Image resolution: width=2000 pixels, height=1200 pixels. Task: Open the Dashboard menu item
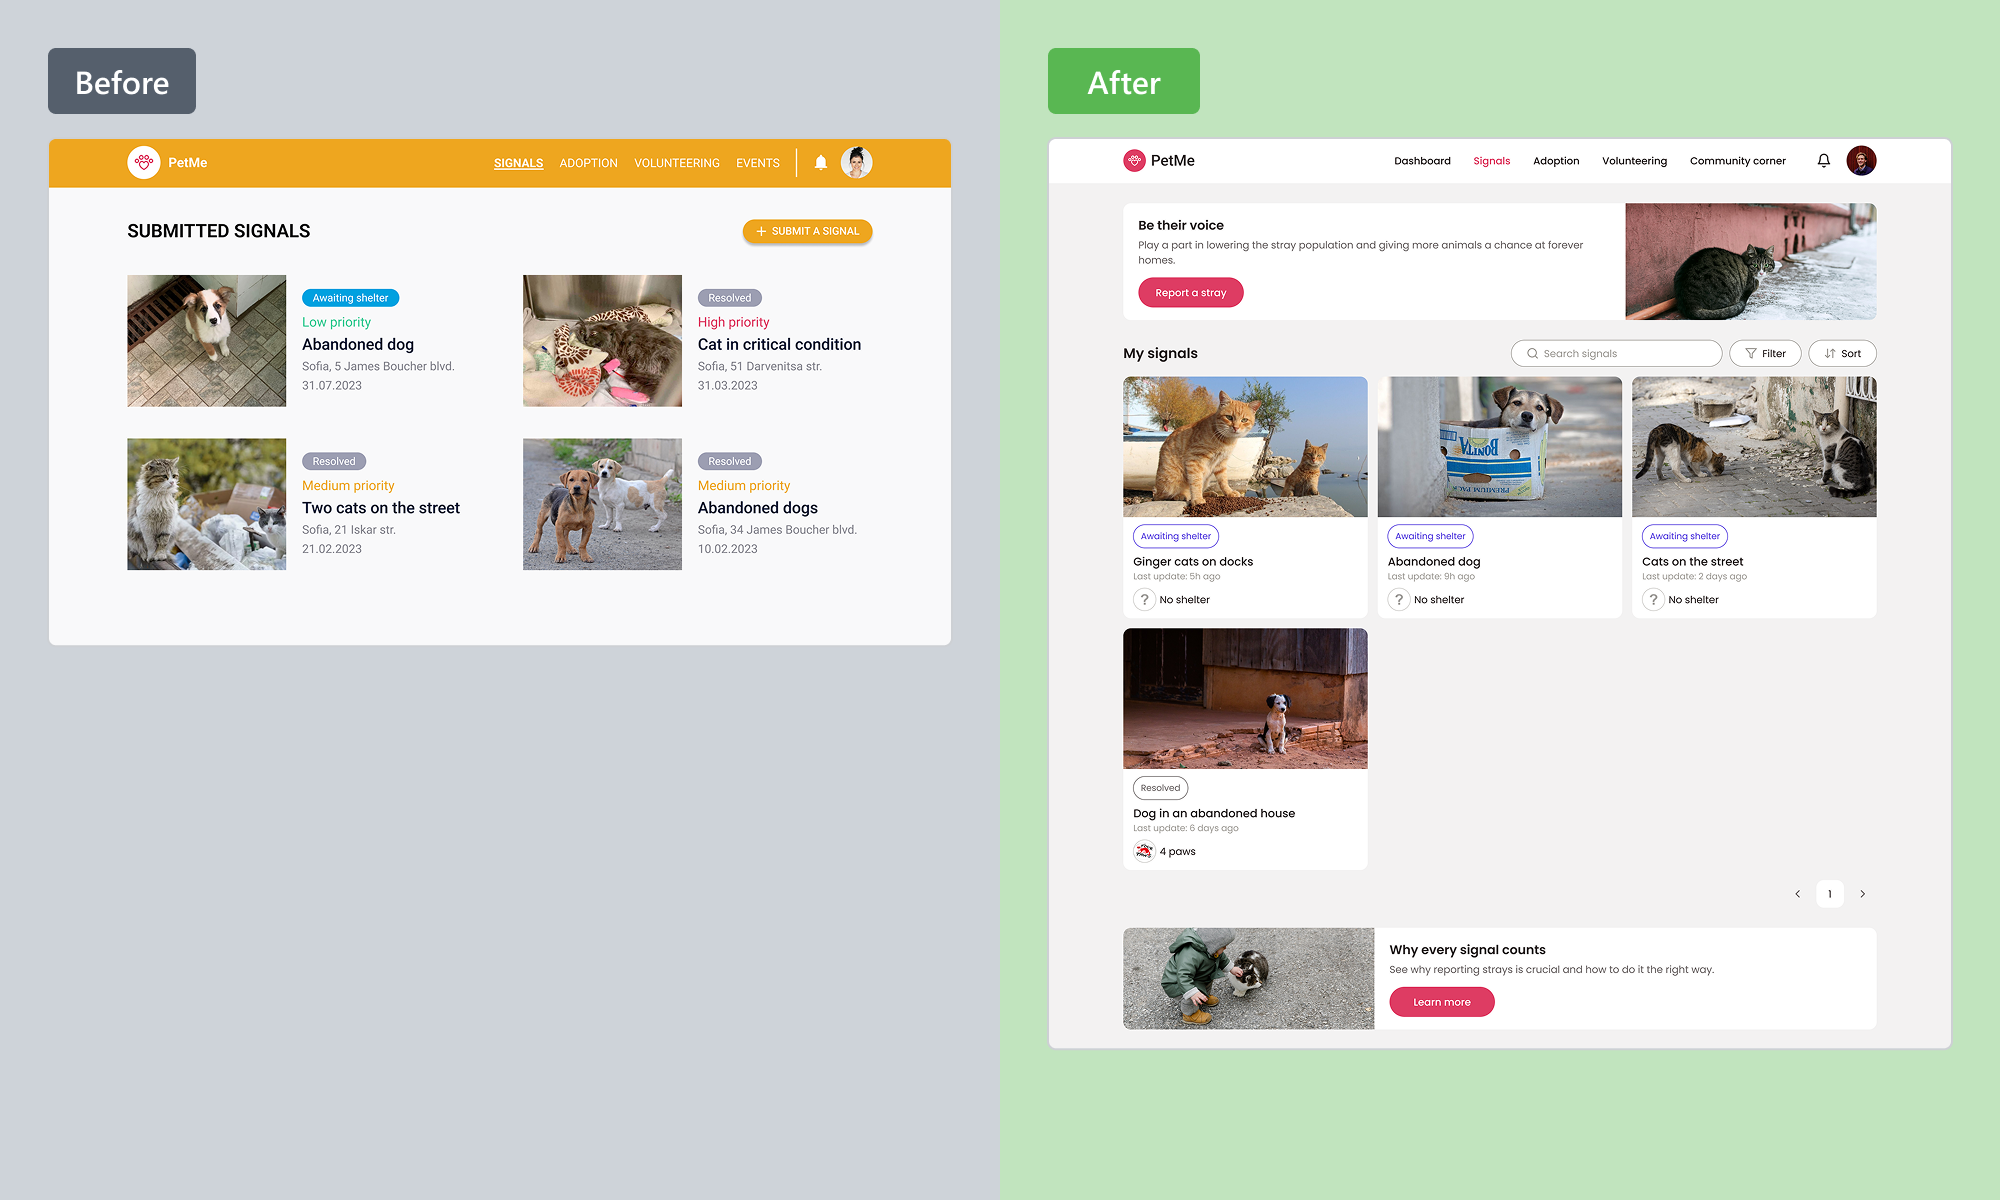click(x=1422, y=161)
